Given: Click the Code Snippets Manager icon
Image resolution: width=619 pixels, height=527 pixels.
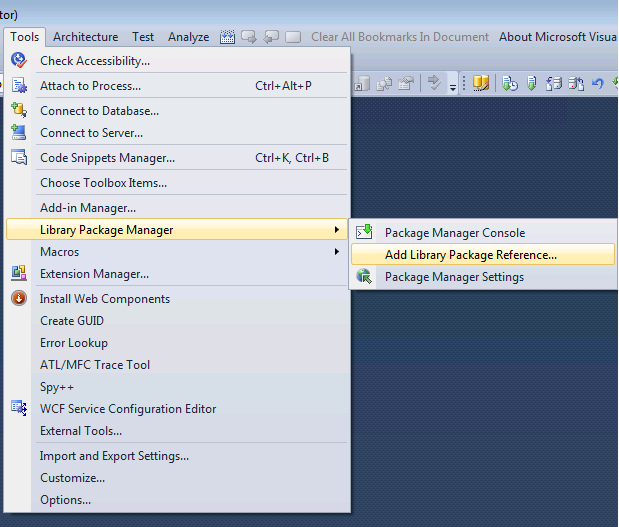Looking at the screenshot, I should point(19,157).
